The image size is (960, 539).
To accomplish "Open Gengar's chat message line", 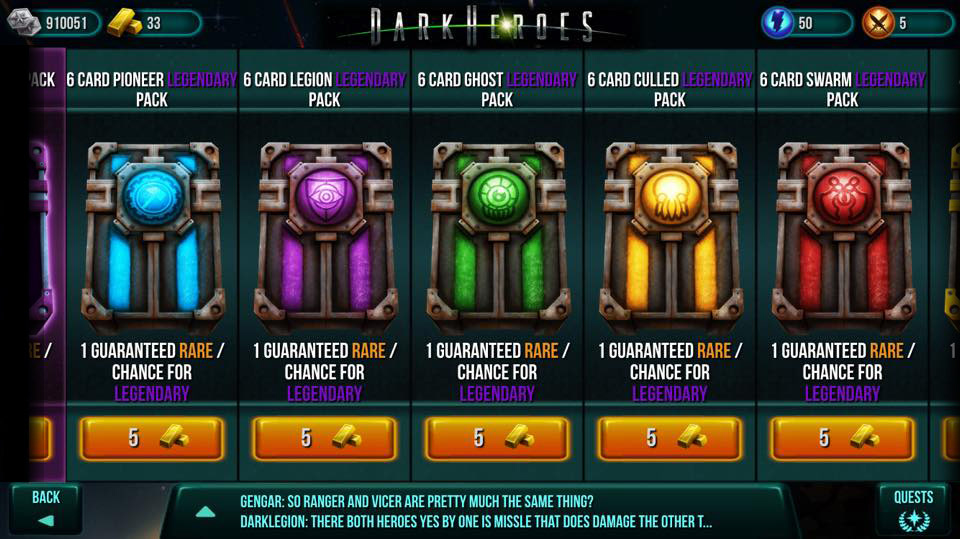I will (x=416, y=502).
